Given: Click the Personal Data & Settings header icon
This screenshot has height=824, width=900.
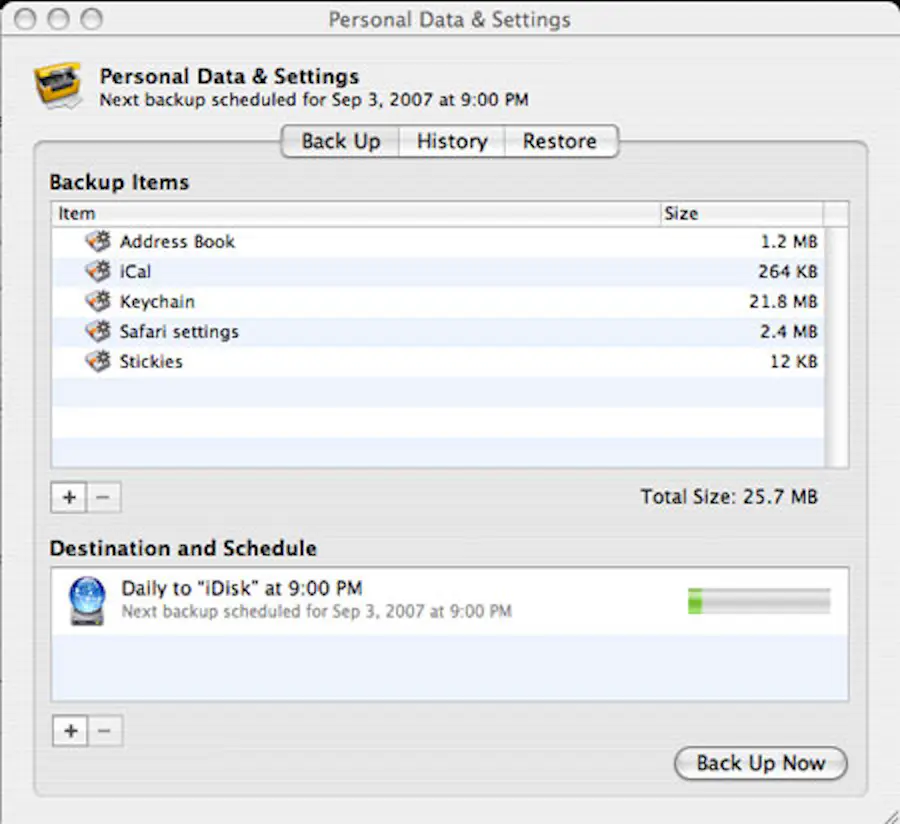Looking at the screenshot, I should pos(57,84).
